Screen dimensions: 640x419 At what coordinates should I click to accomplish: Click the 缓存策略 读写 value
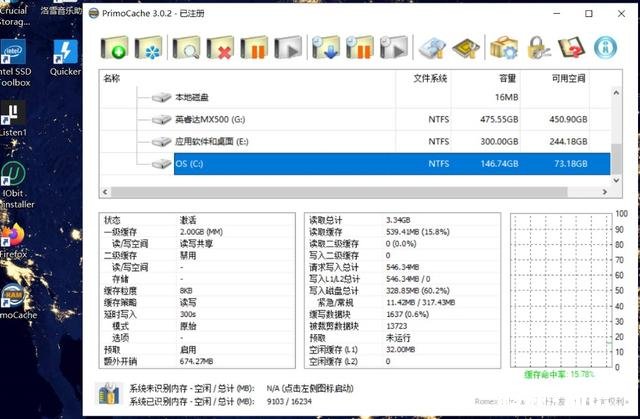(x=188, y=302)
